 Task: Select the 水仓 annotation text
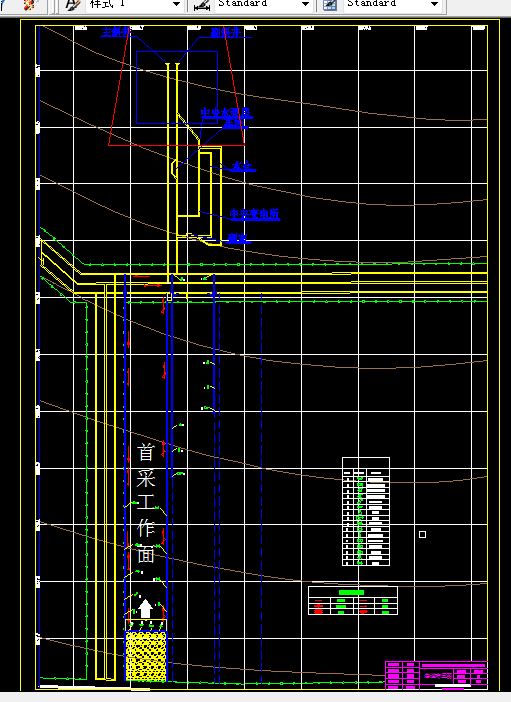point(242,166)
